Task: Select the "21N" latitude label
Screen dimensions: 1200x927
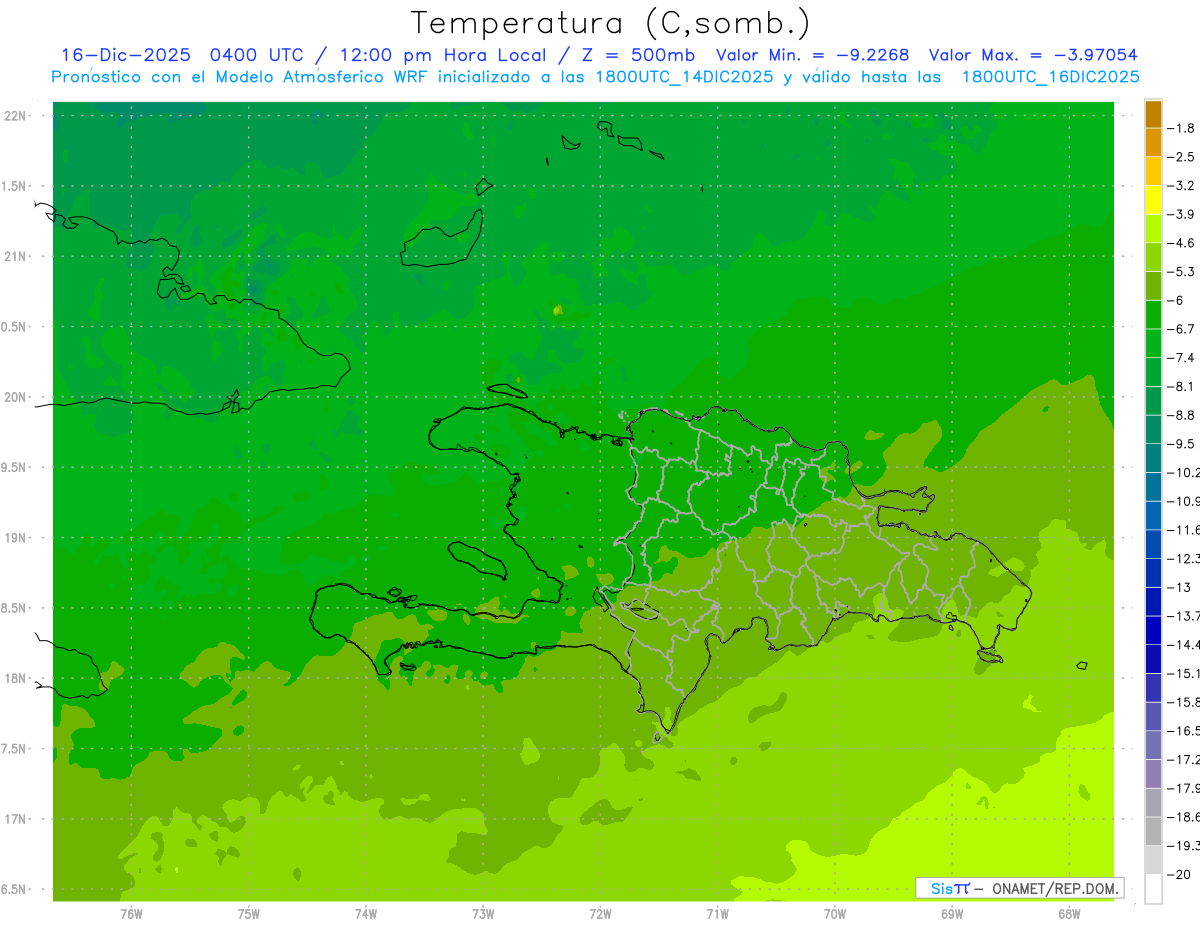Action: [x=15, y=257]
